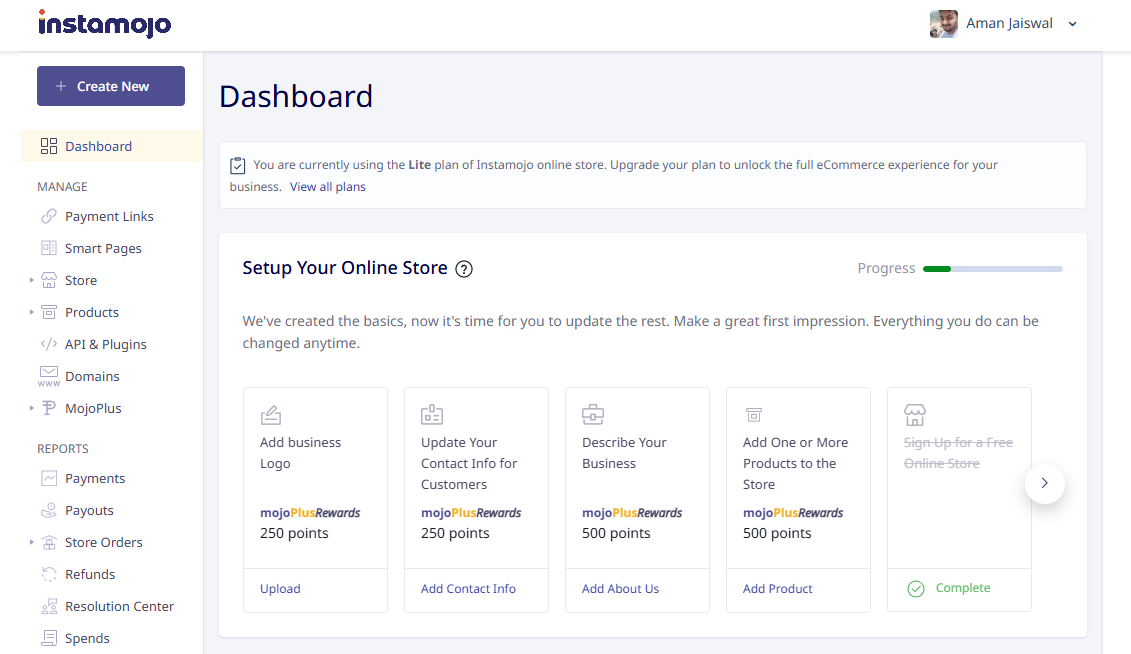Expand the MojoPlus submenu arrow
This screenshot has height=654, width=1131.
31,408
